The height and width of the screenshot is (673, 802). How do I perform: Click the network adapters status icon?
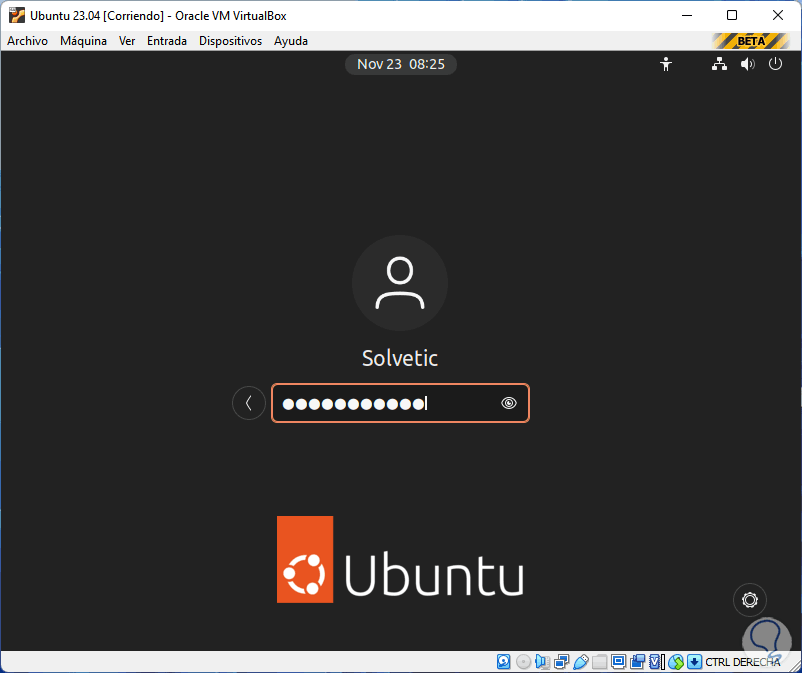562,662
